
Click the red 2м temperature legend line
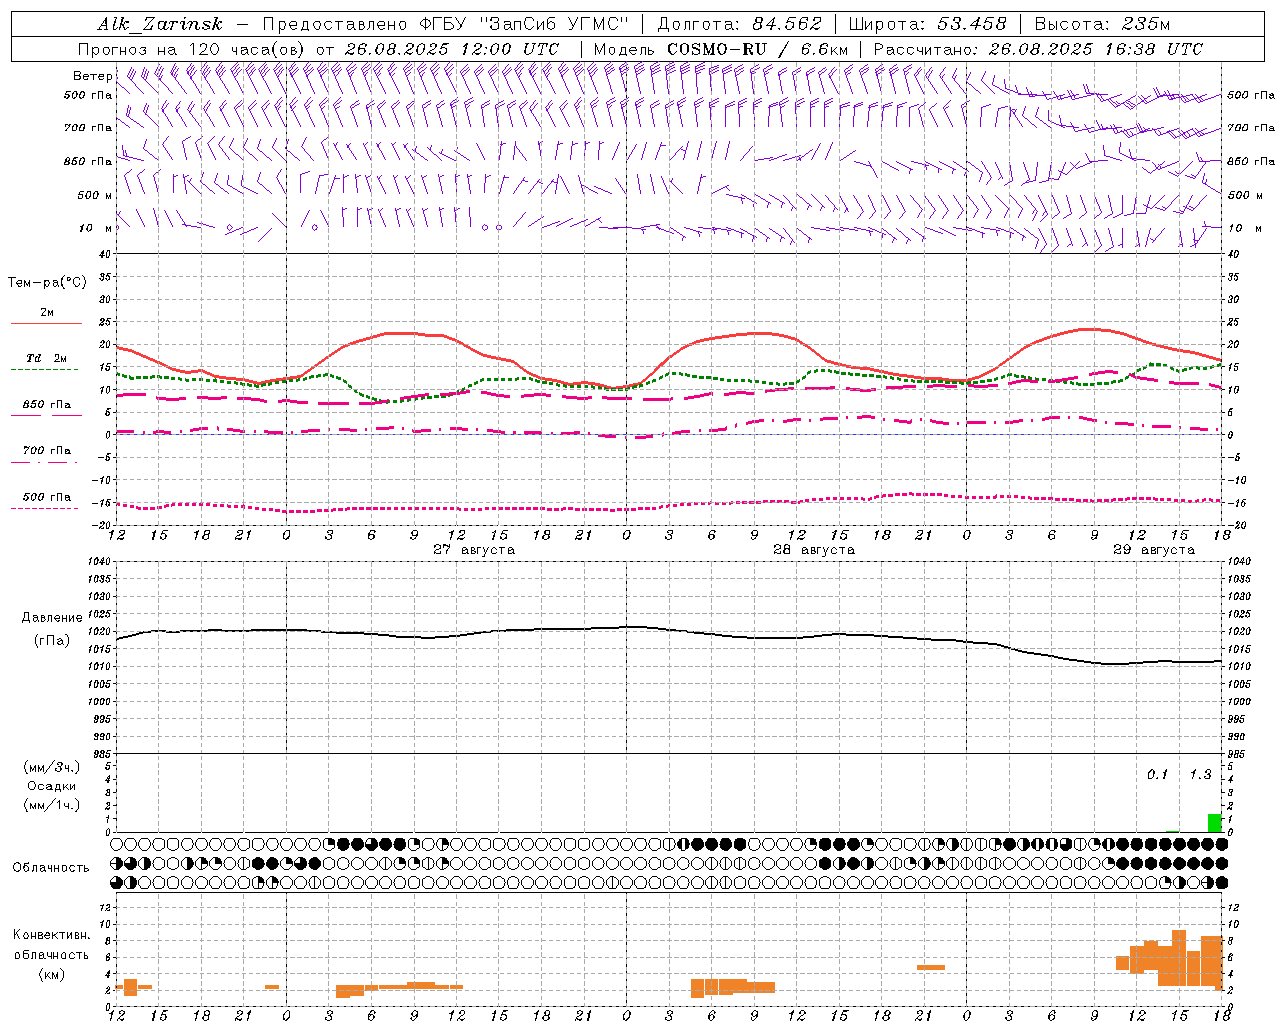(x=46, y=323)
